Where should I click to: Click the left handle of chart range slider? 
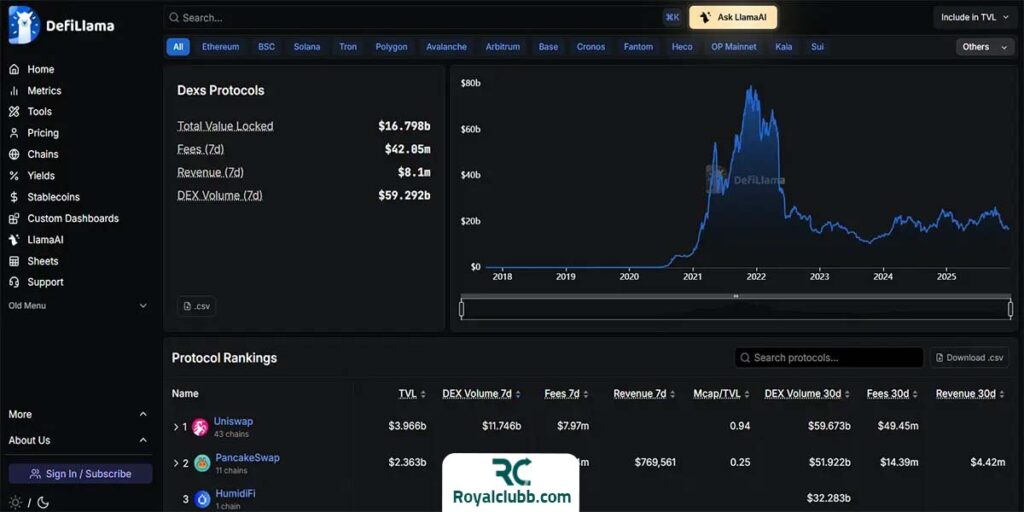tap(462, 309)
